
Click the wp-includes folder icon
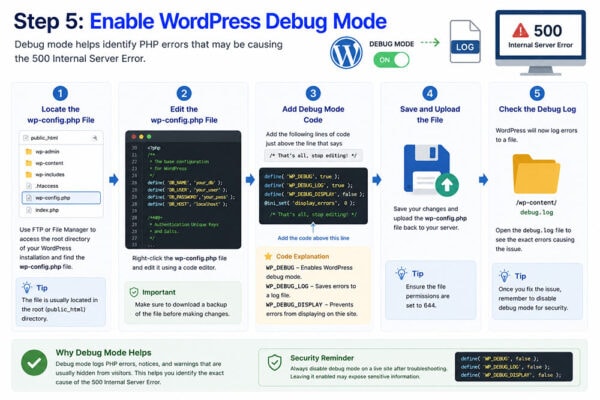click(28, 175)
